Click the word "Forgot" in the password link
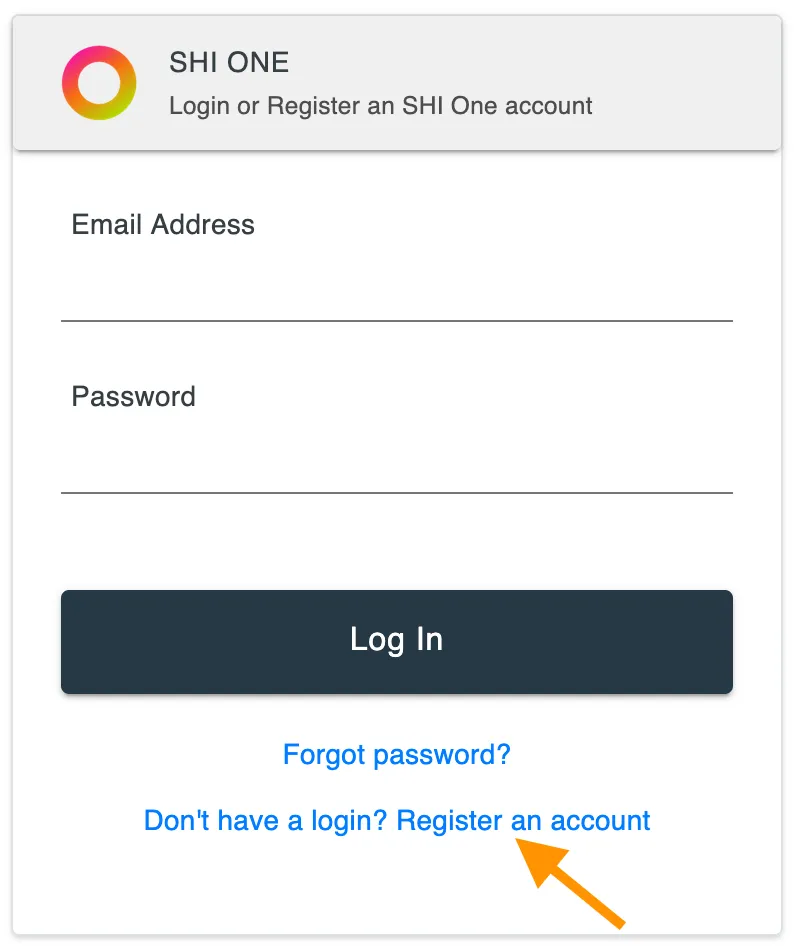The image size is (794, 952). click(324, 755)
